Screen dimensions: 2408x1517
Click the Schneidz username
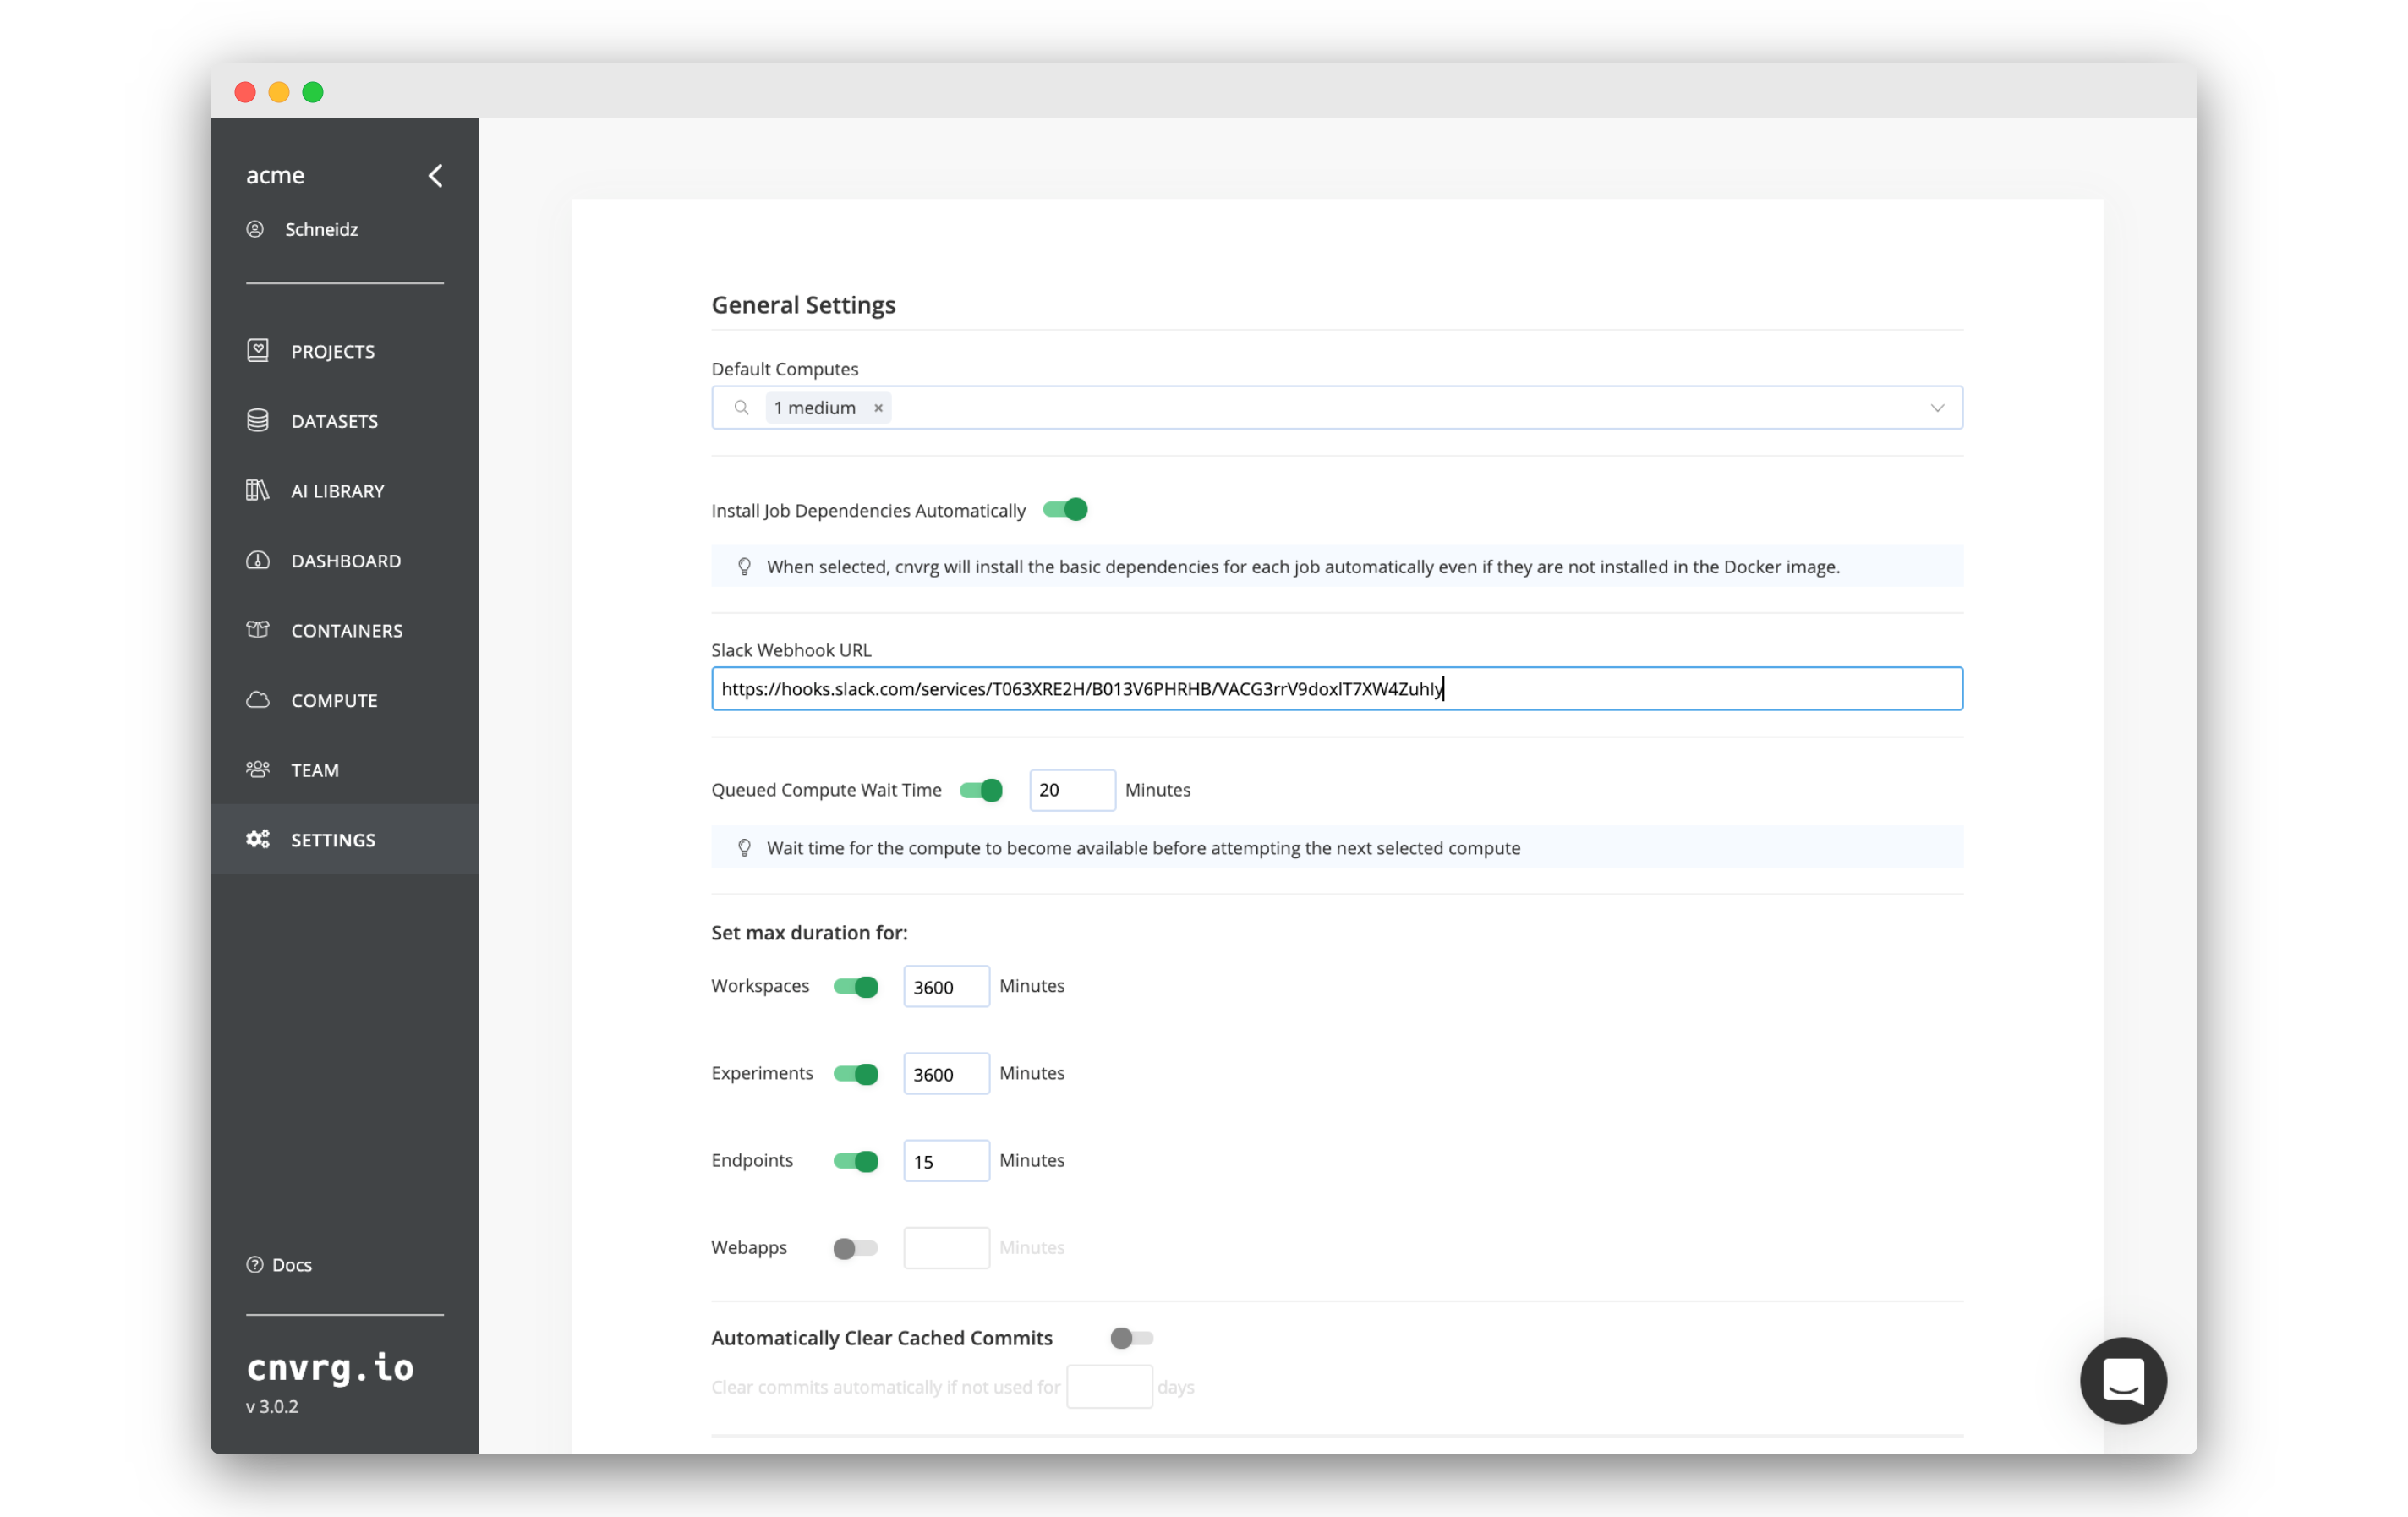tap(321, 229)
